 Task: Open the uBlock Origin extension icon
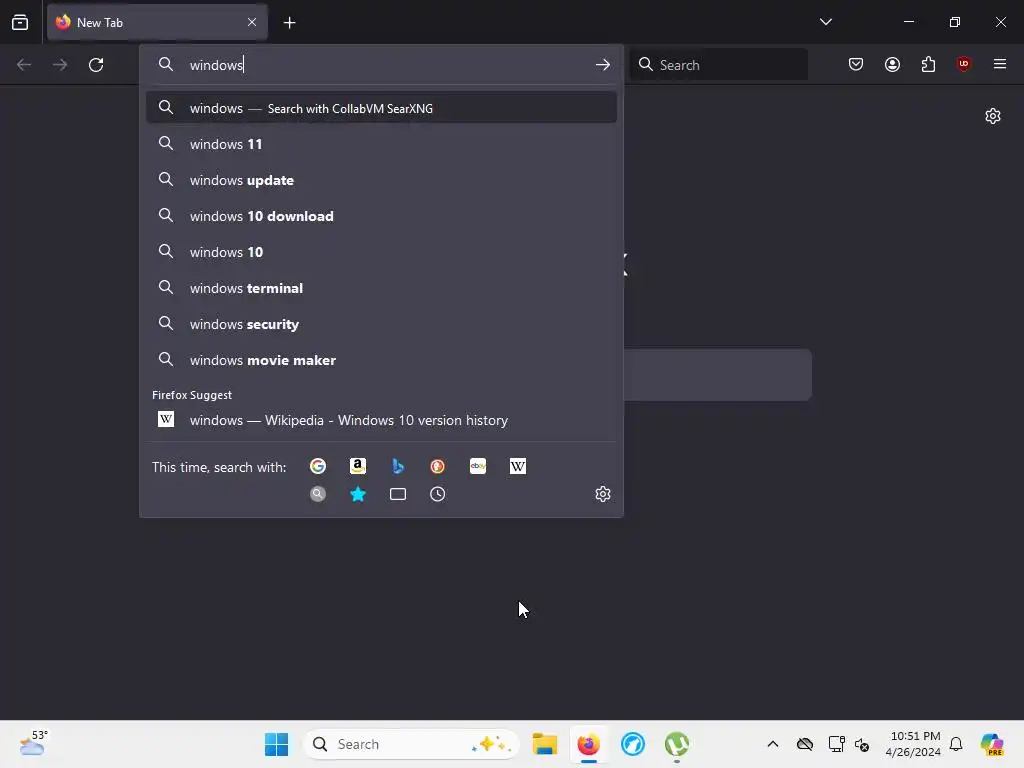(x=963, y=64)
